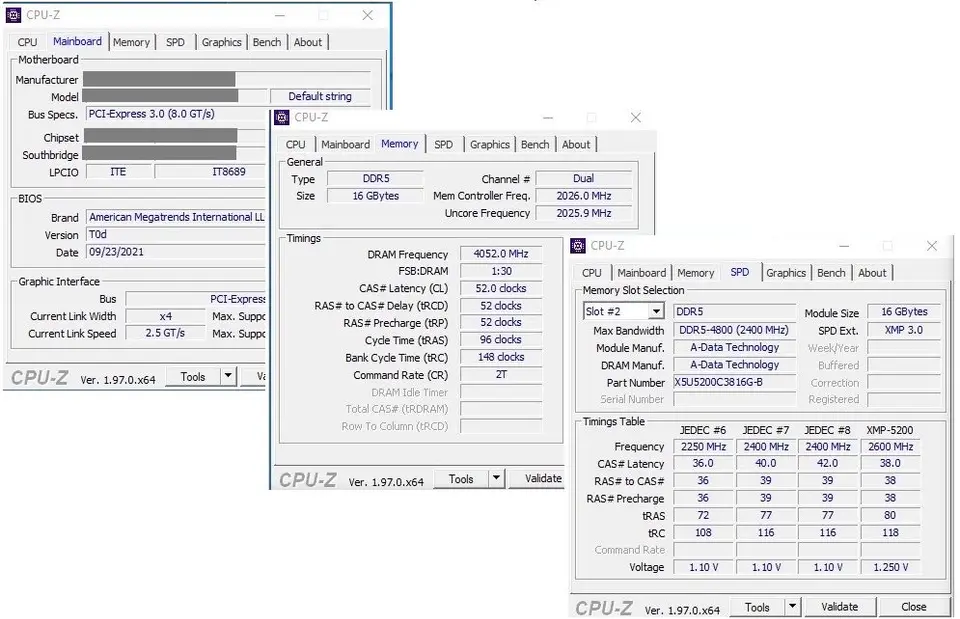Switch to the Memory tab in the Mainboard window
This screenshot has width=960, height=619.
(131, 42)
